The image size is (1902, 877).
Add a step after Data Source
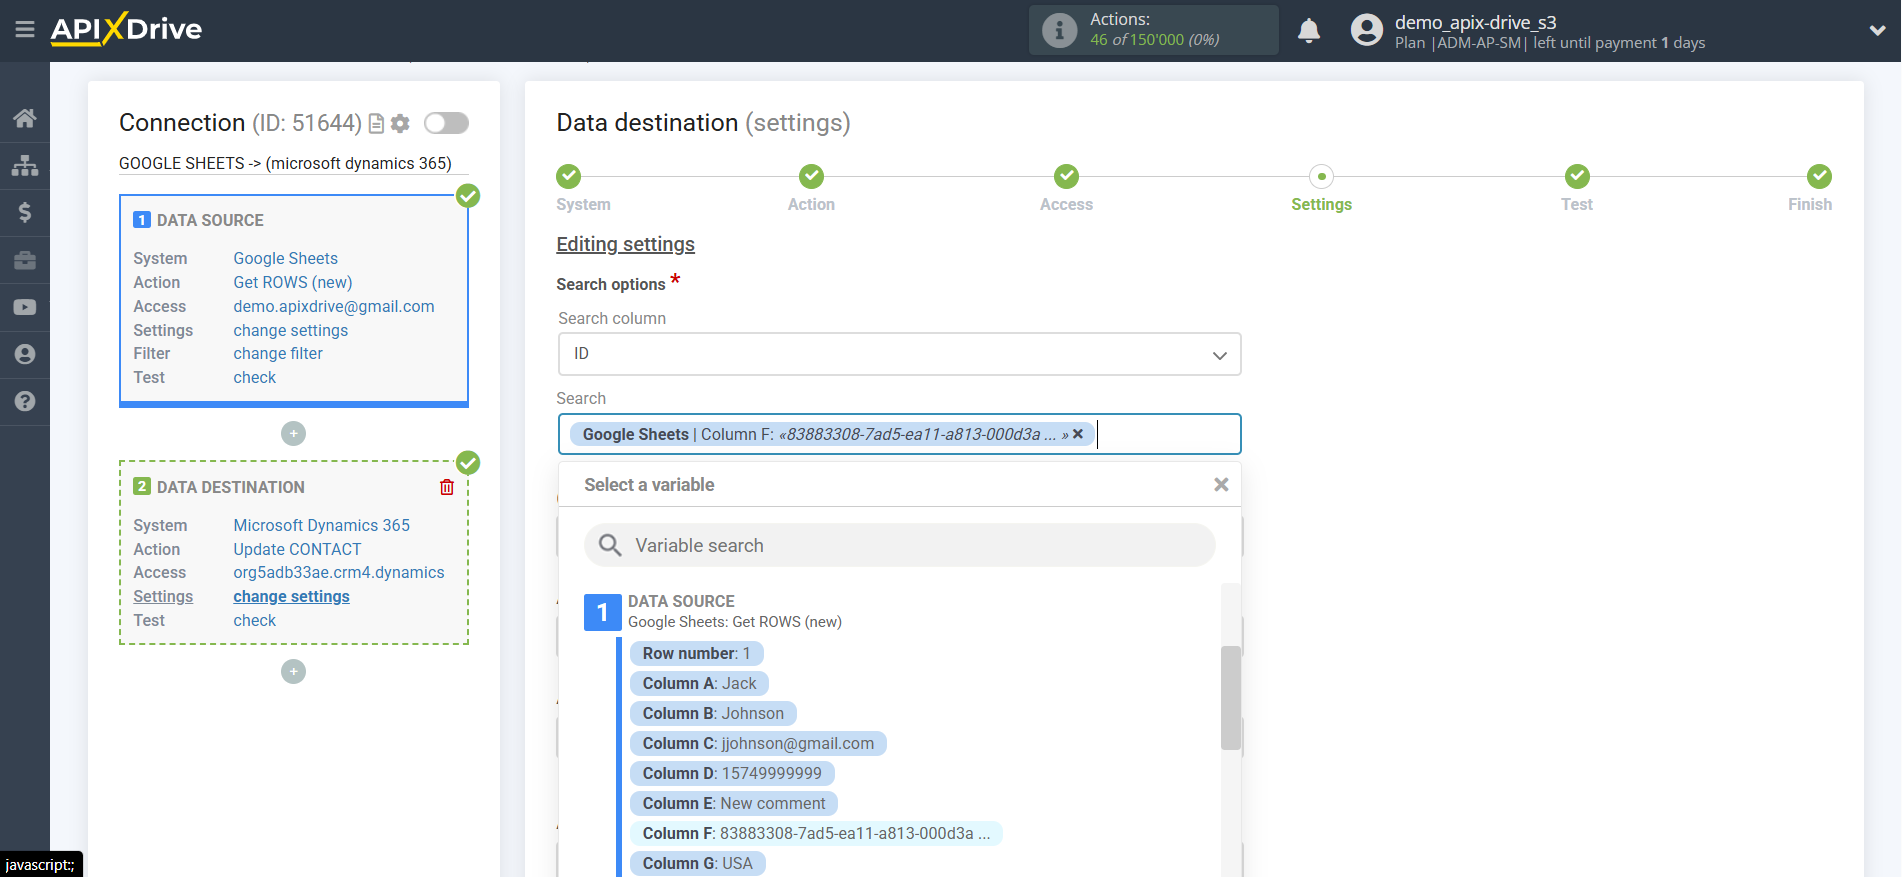tap(293, 433)
